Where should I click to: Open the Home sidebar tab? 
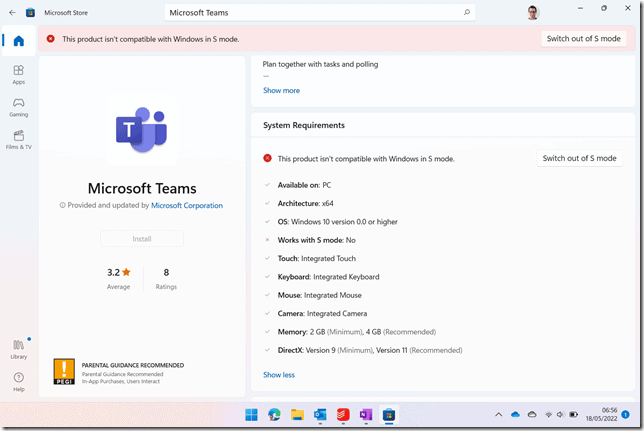click(18, 41)
